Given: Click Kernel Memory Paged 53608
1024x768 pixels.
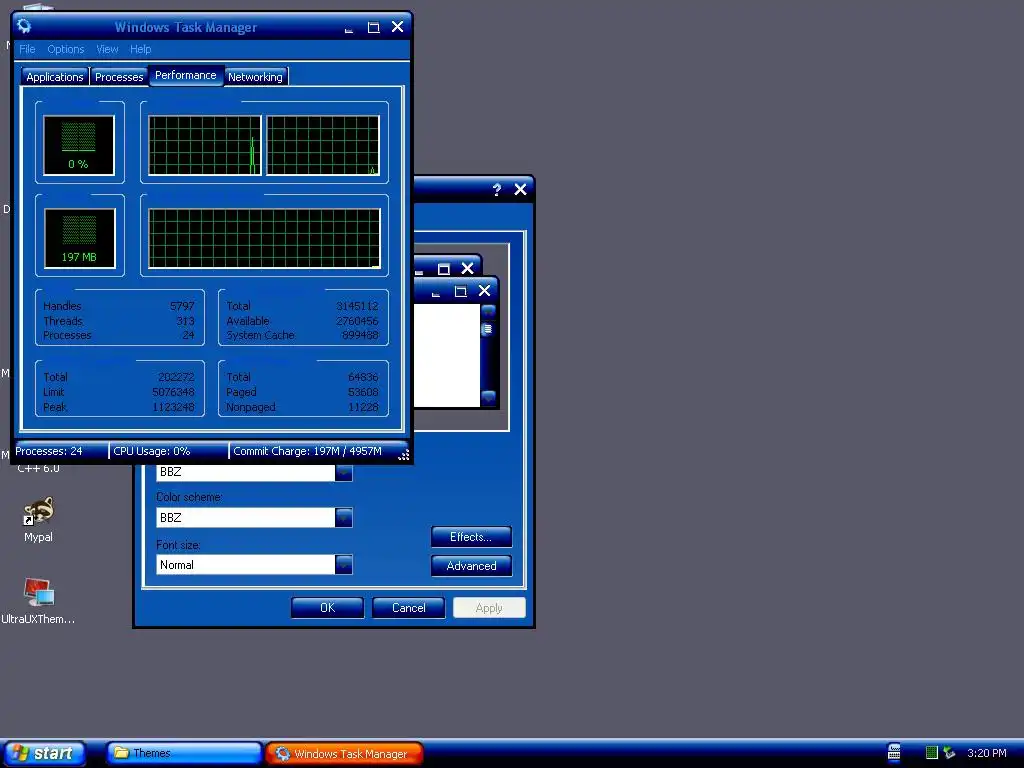Looking at the screenshot, I should (363, 392).
